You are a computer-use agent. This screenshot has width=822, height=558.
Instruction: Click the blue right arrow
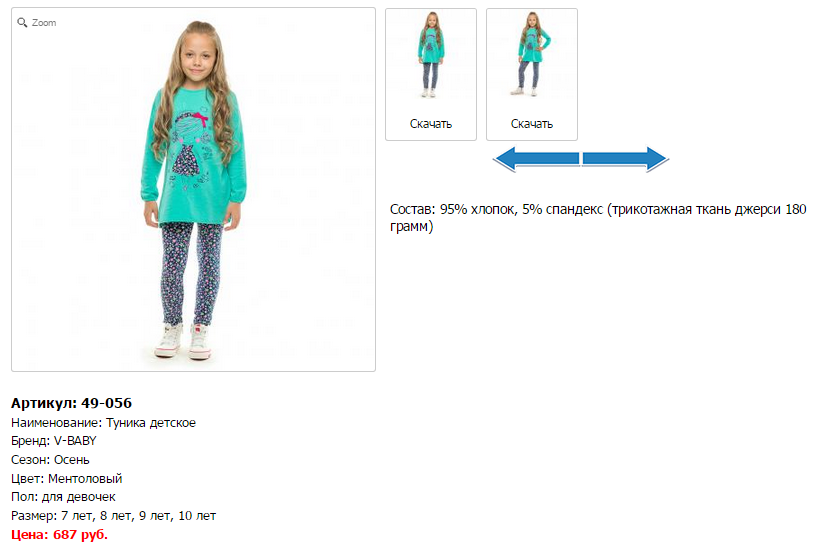[x=625, y=159]
